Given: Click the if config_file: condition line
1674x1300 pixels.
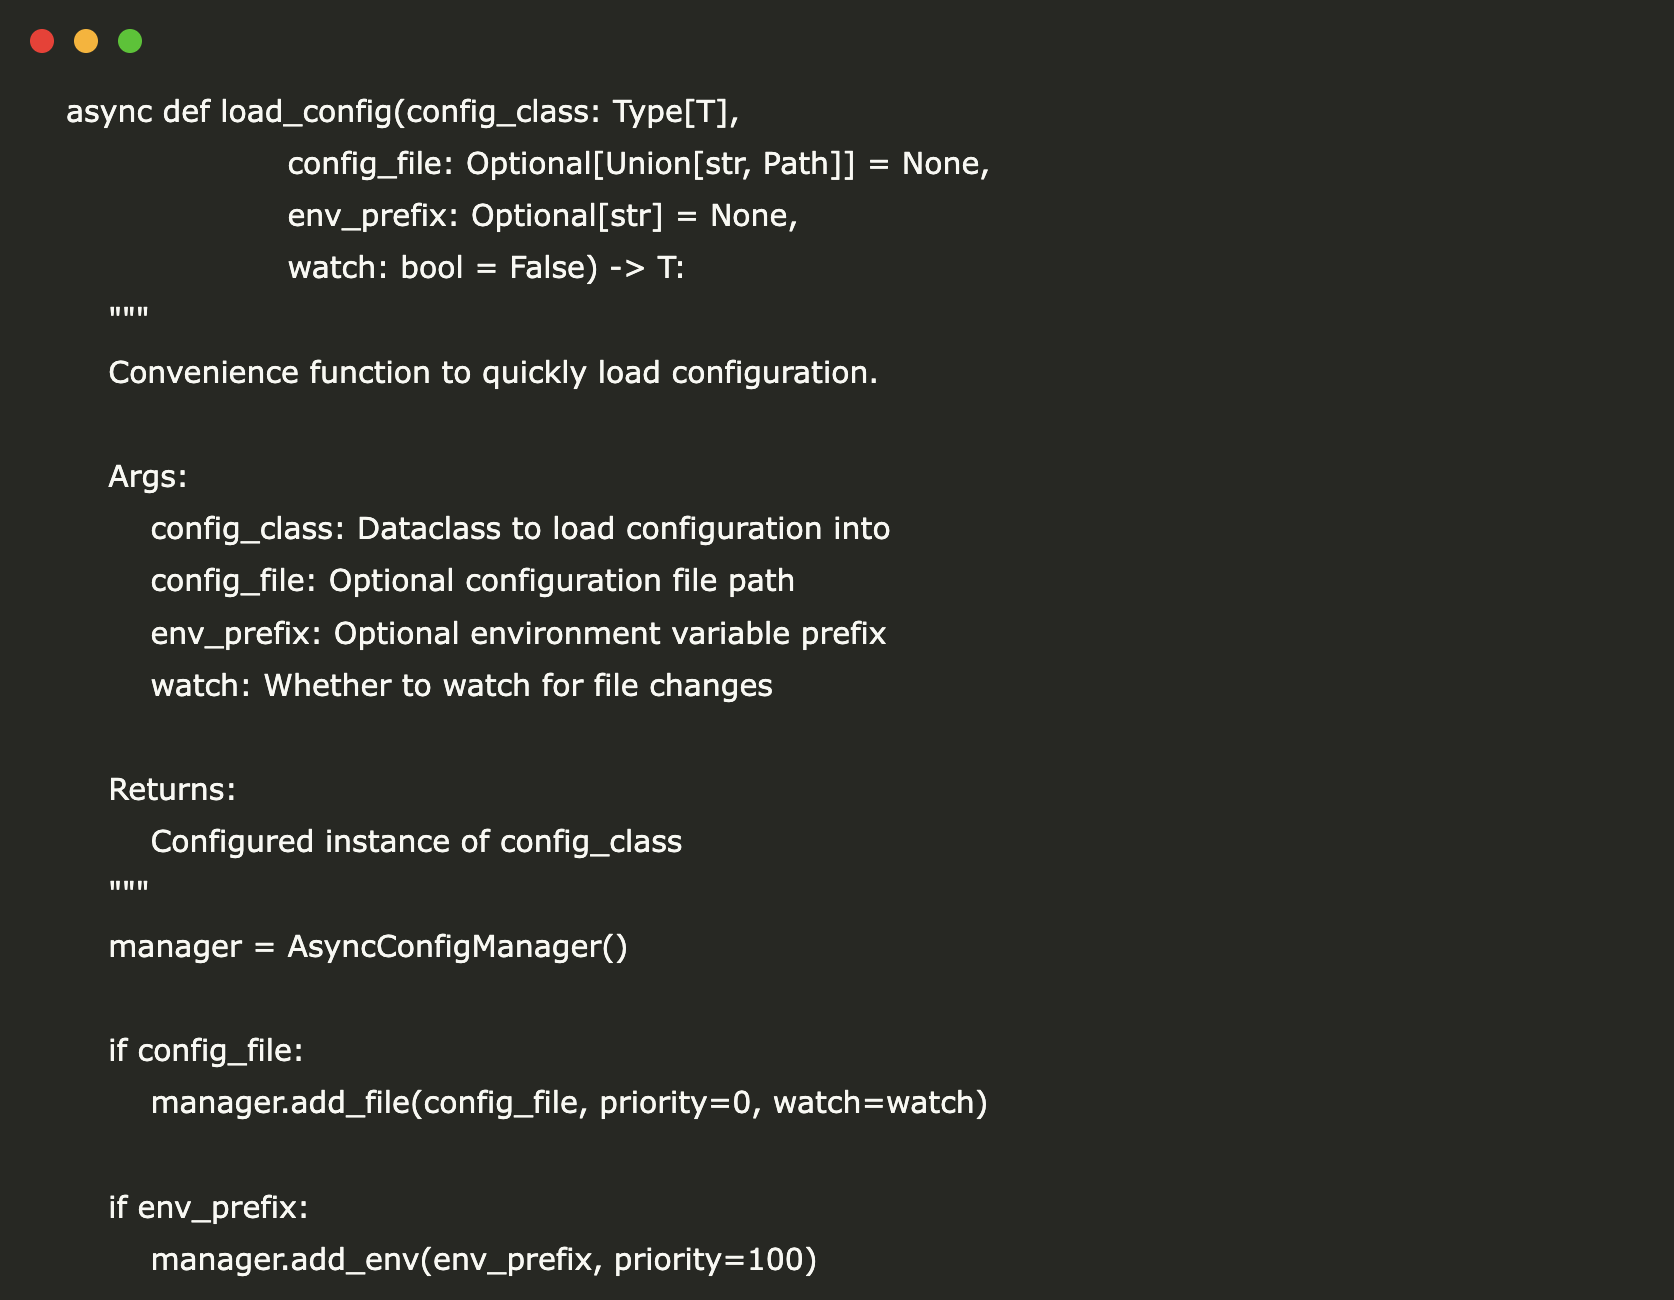Looking at the screenshot, I should 205,1051.
